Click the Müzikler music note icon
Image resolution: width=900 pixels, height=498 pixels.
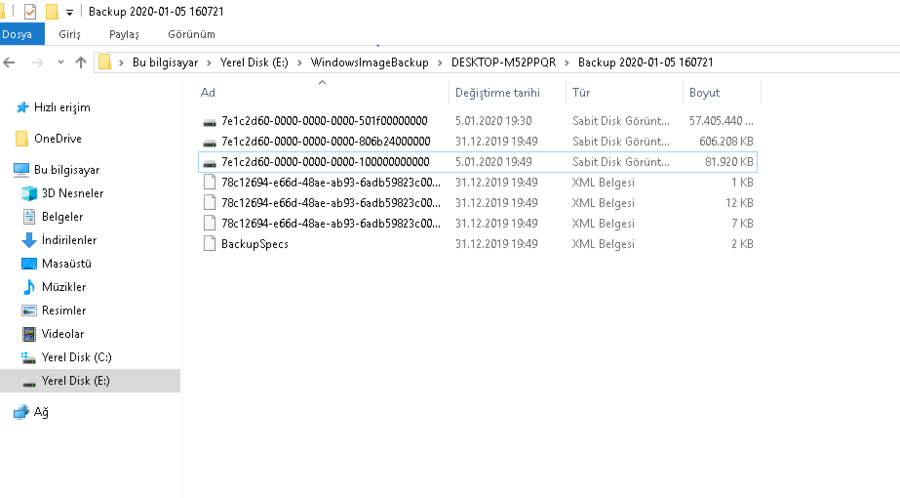pos(29,287)
